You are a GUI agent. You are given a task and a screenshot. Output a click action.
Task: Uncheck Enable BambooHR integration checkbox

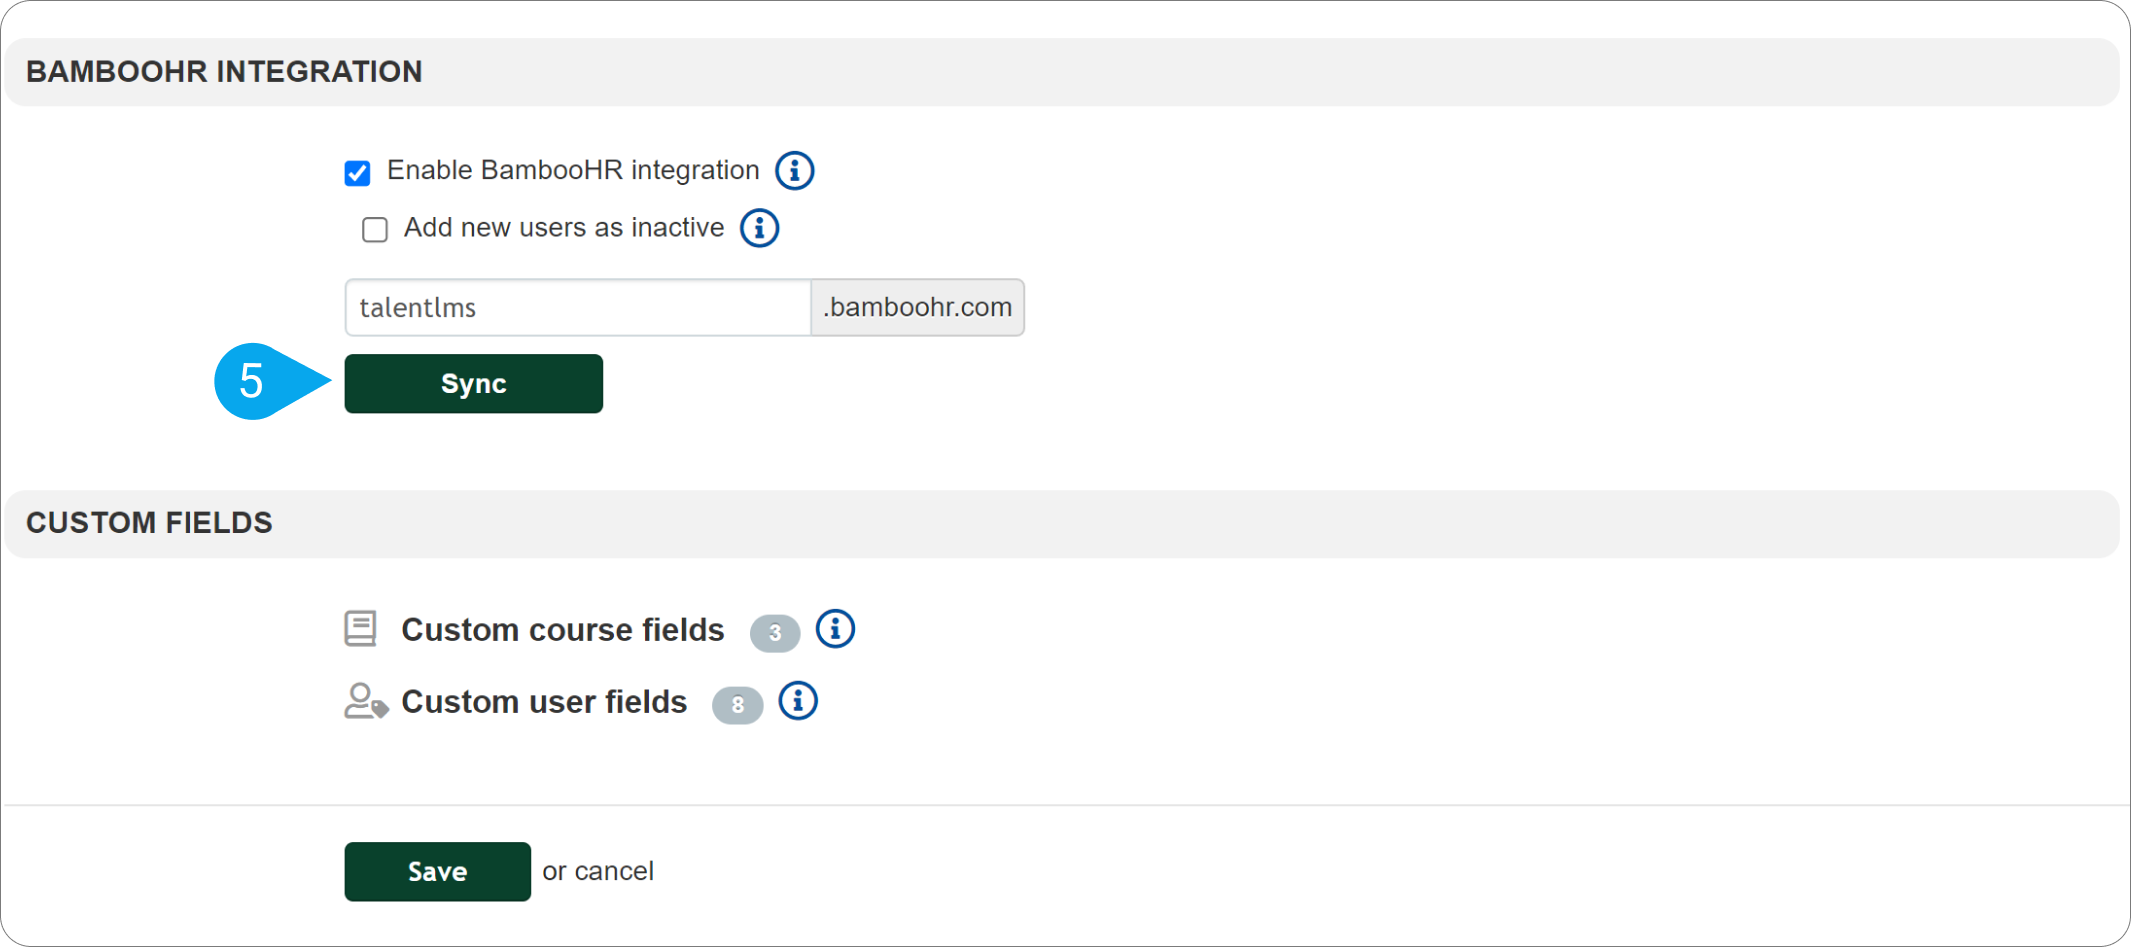[358, 173]
